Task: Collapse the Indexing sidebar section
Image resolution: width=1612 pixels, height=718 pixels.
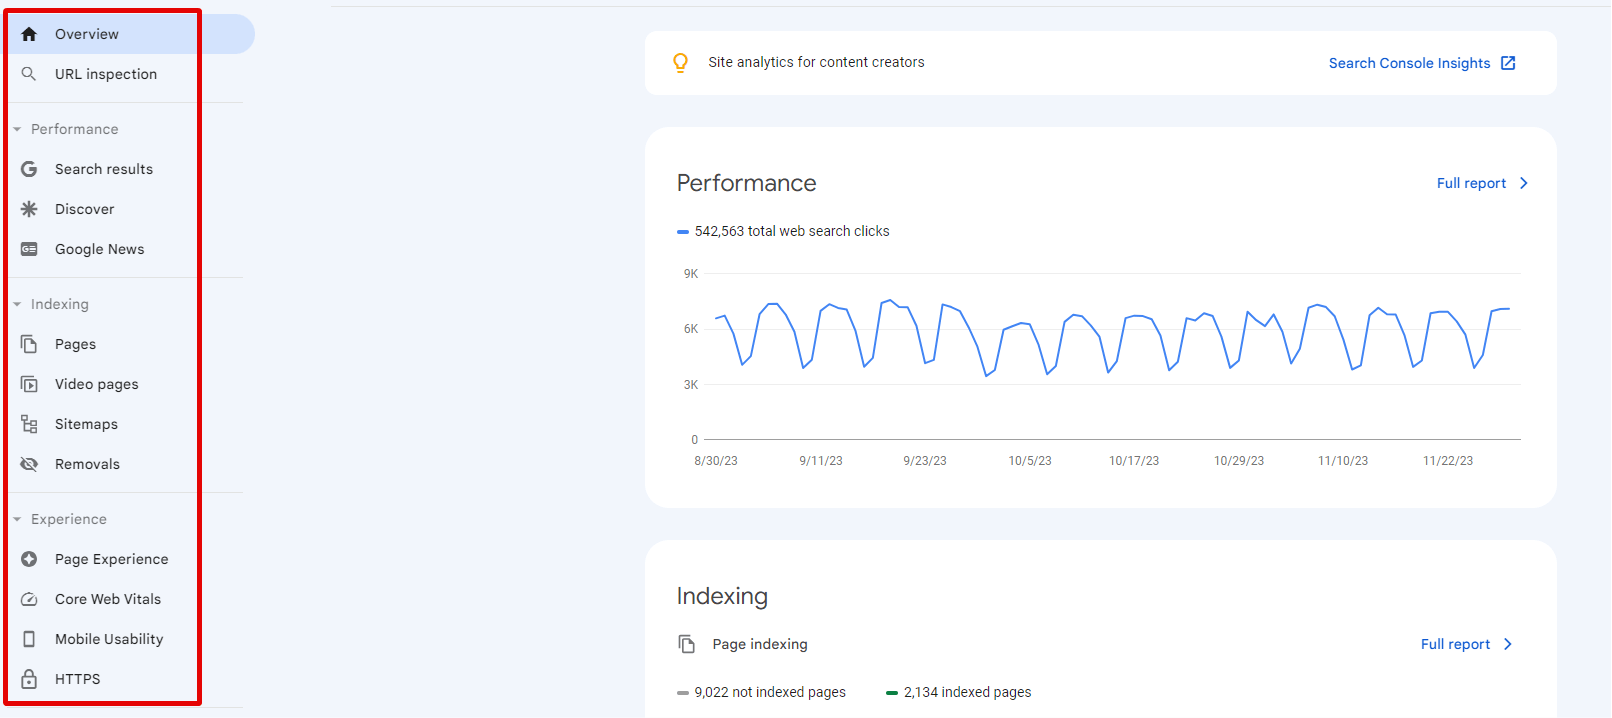Action: pos(17,304)
